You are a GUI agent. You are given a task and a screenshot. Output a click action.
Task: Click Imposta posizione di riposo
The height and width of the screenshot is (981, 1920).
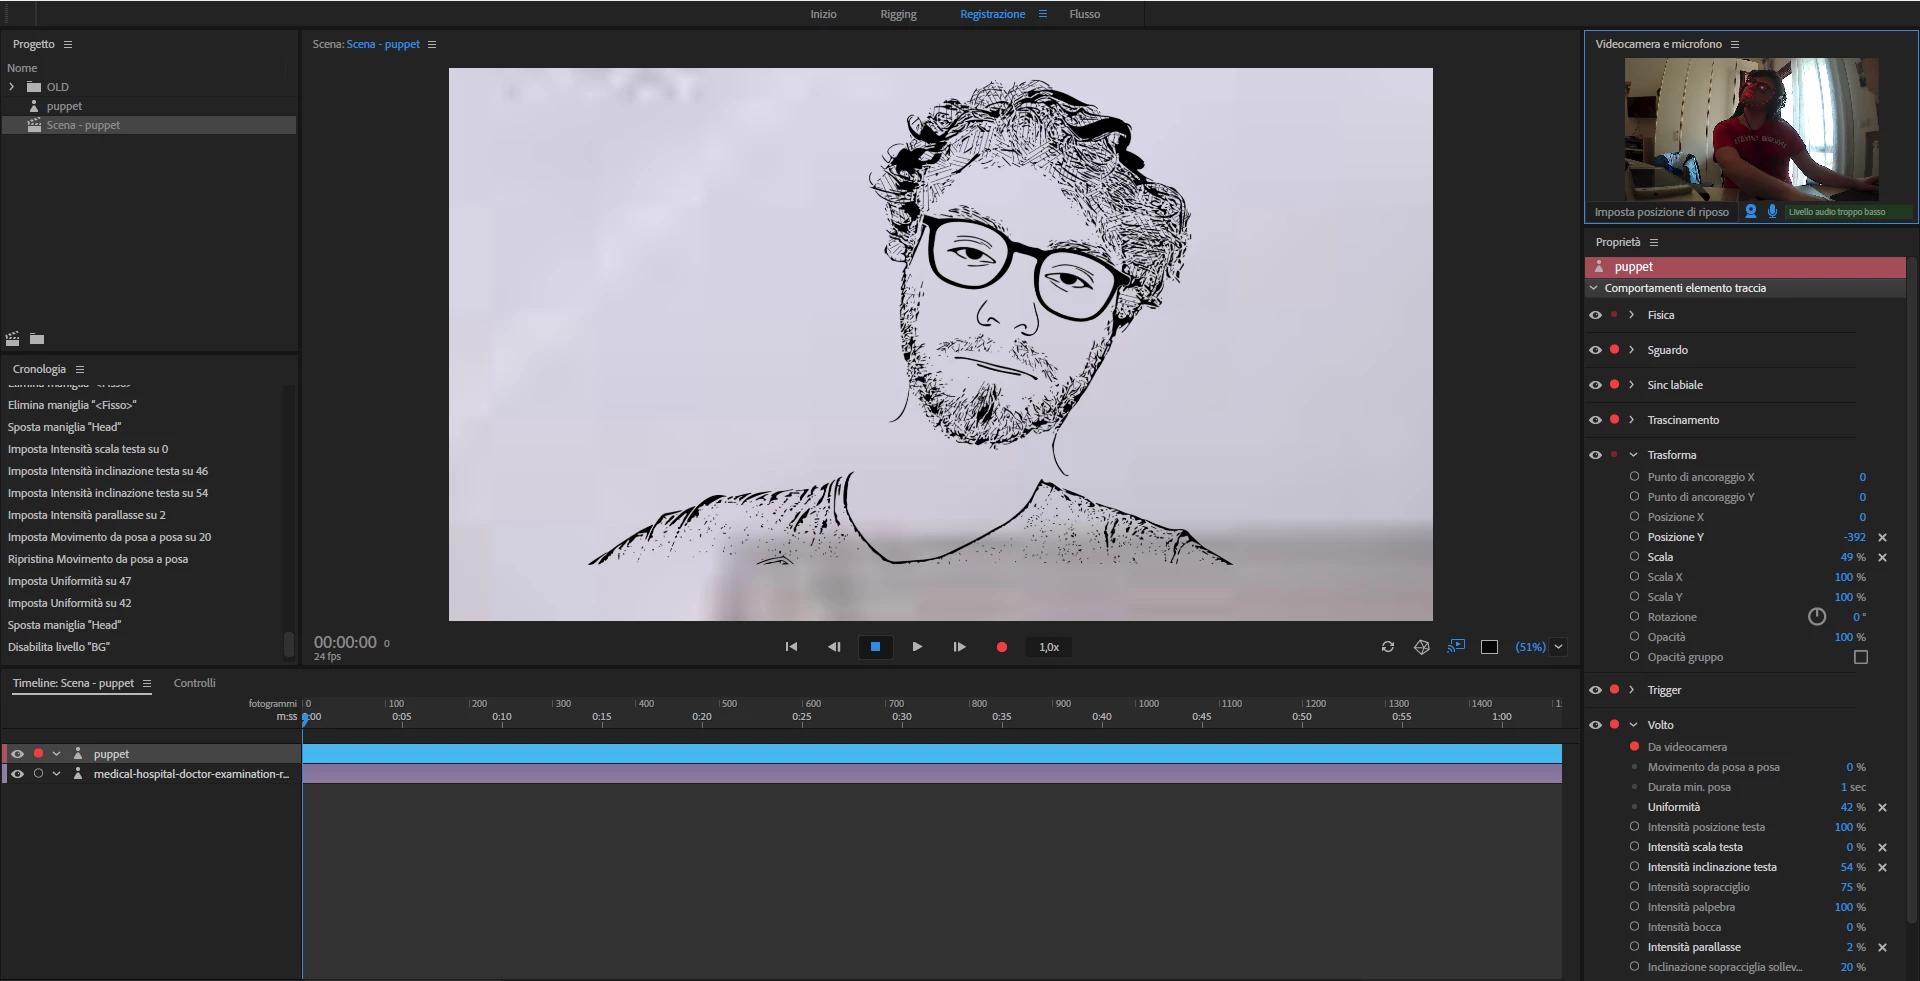tap(1661, 212)
